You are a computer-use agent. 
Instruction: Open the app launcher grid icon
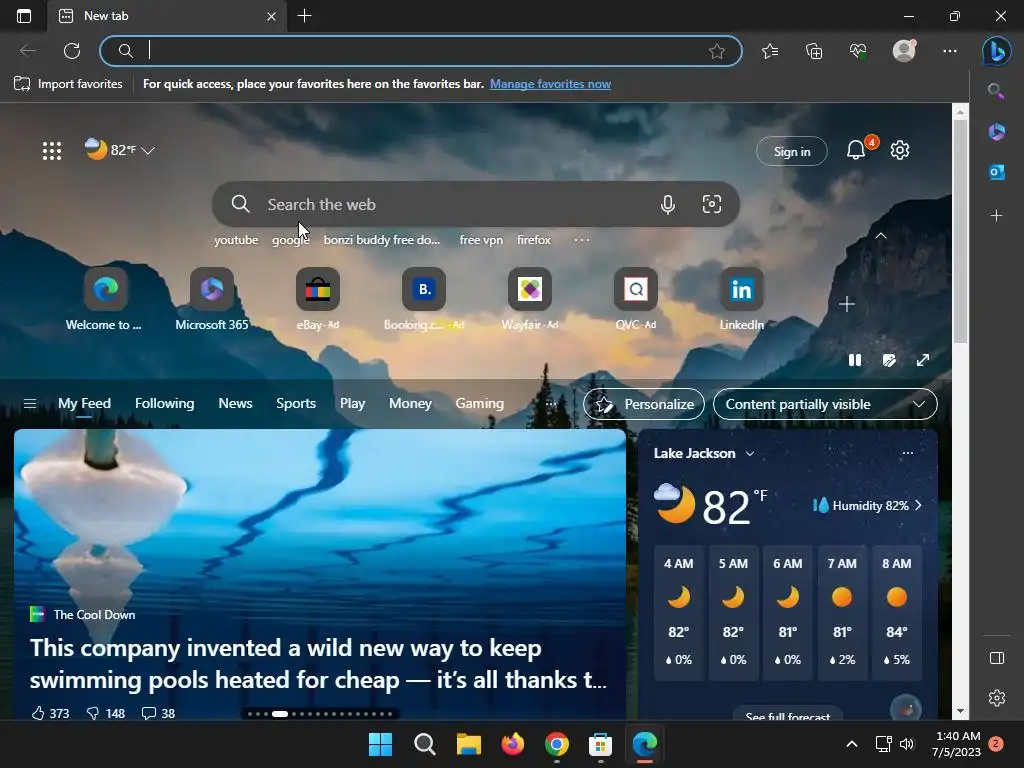click(52, 150)
